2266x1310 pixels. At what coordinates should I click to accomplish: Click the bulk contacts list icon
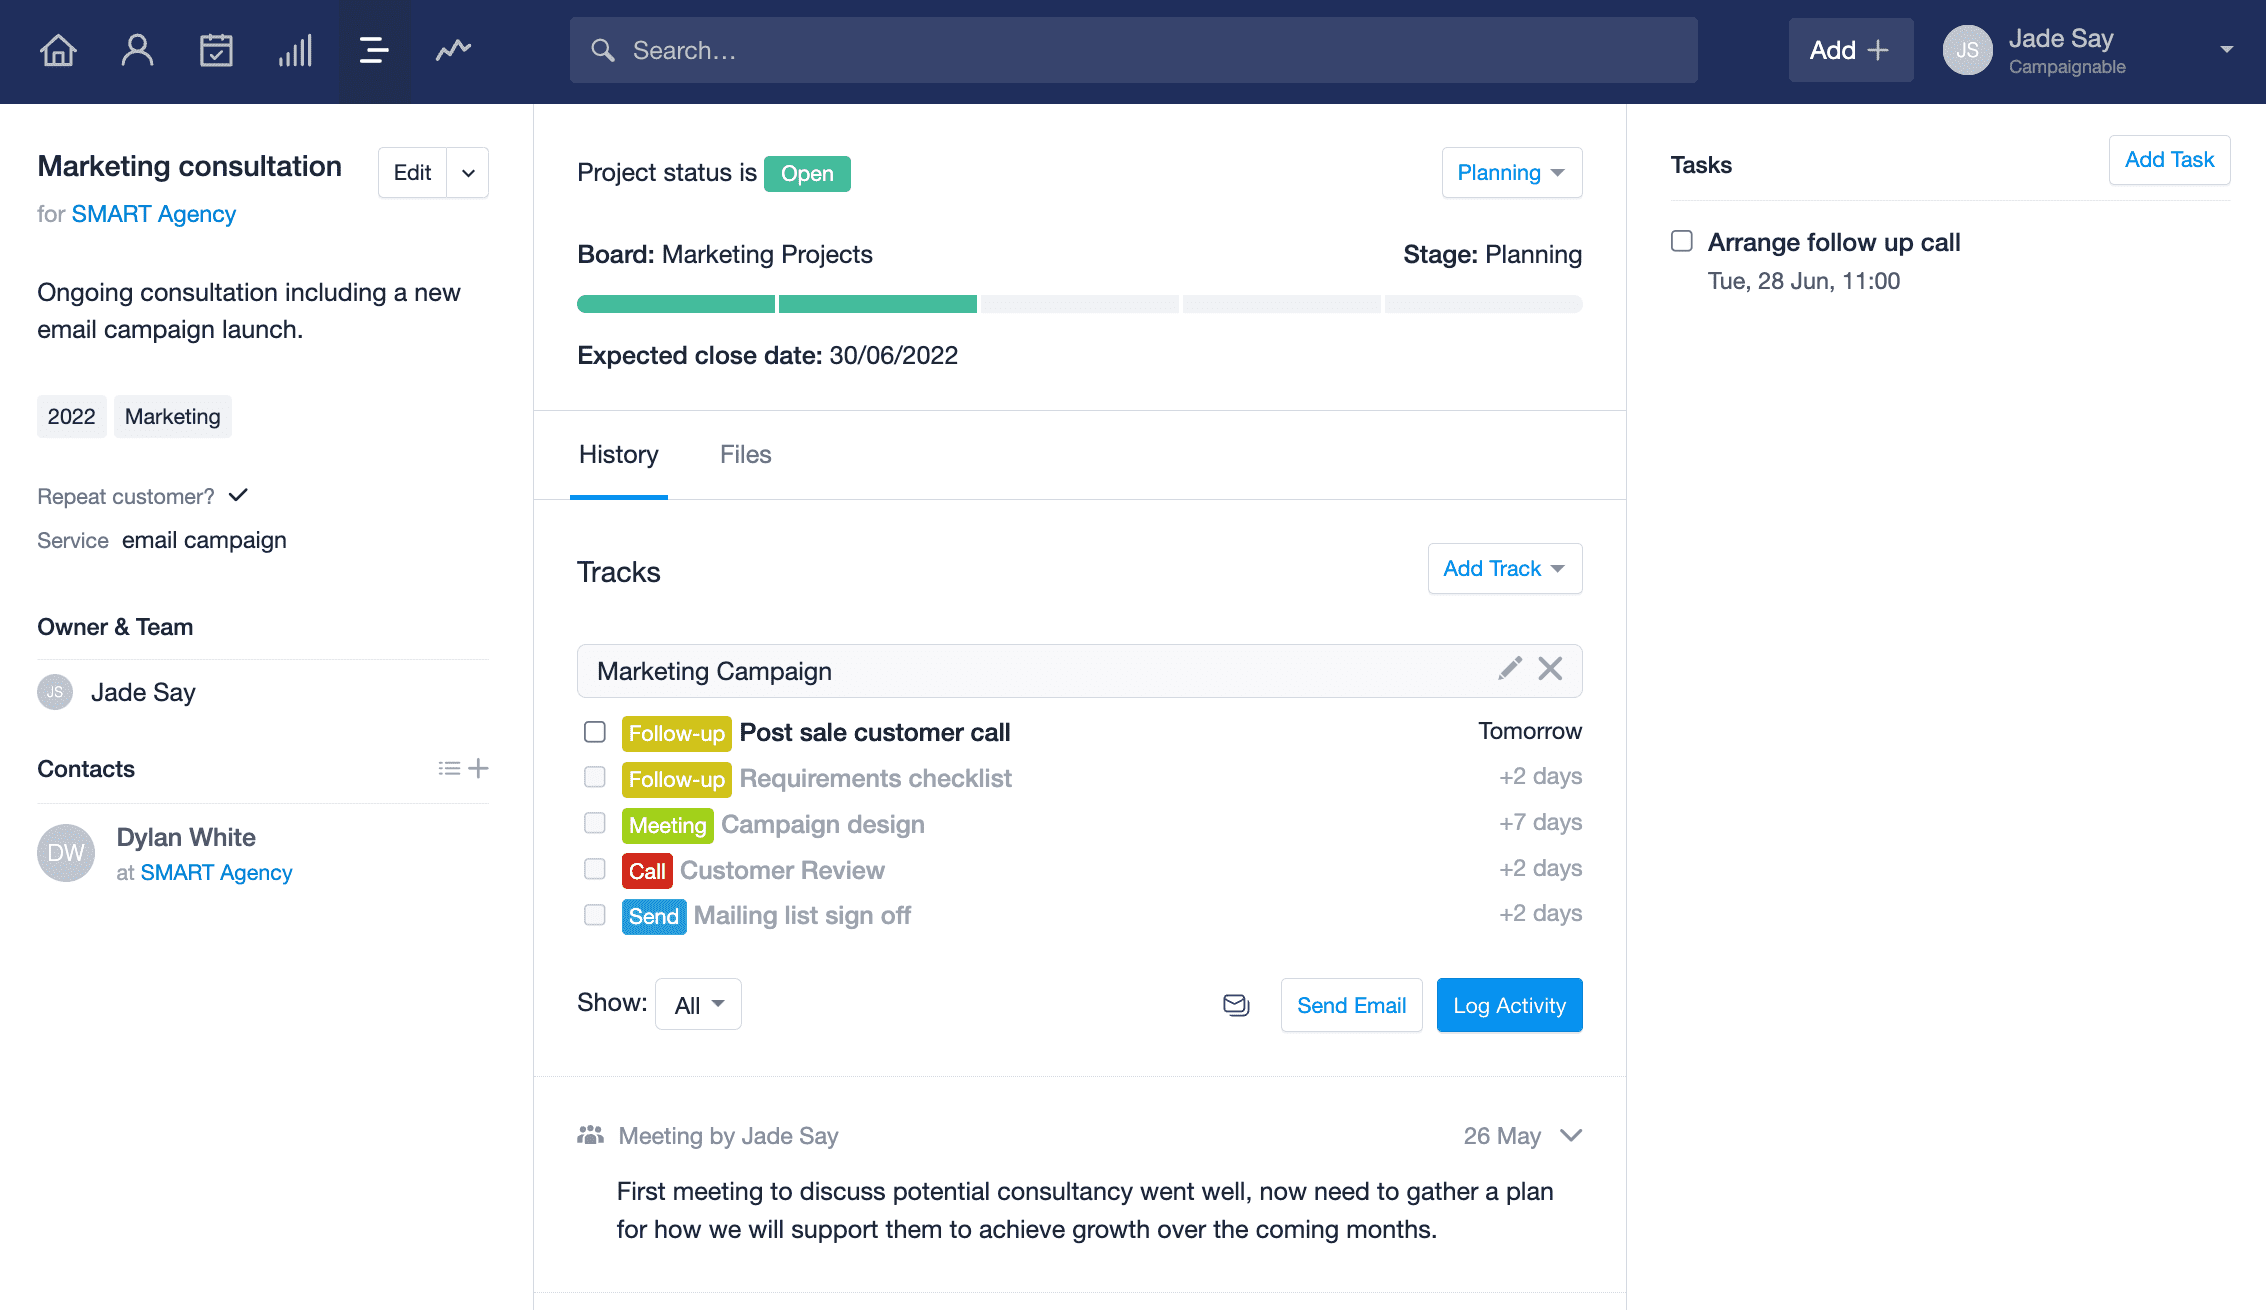448,769
